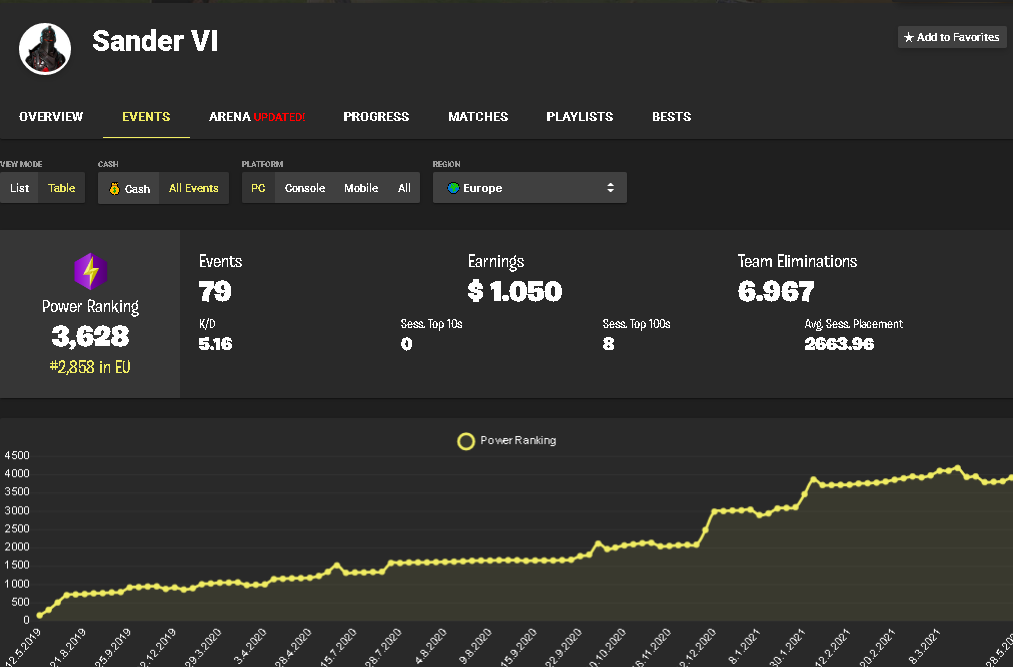Click the Earnings value $ 1.050

pyautogui.click(x=515, y=291)
